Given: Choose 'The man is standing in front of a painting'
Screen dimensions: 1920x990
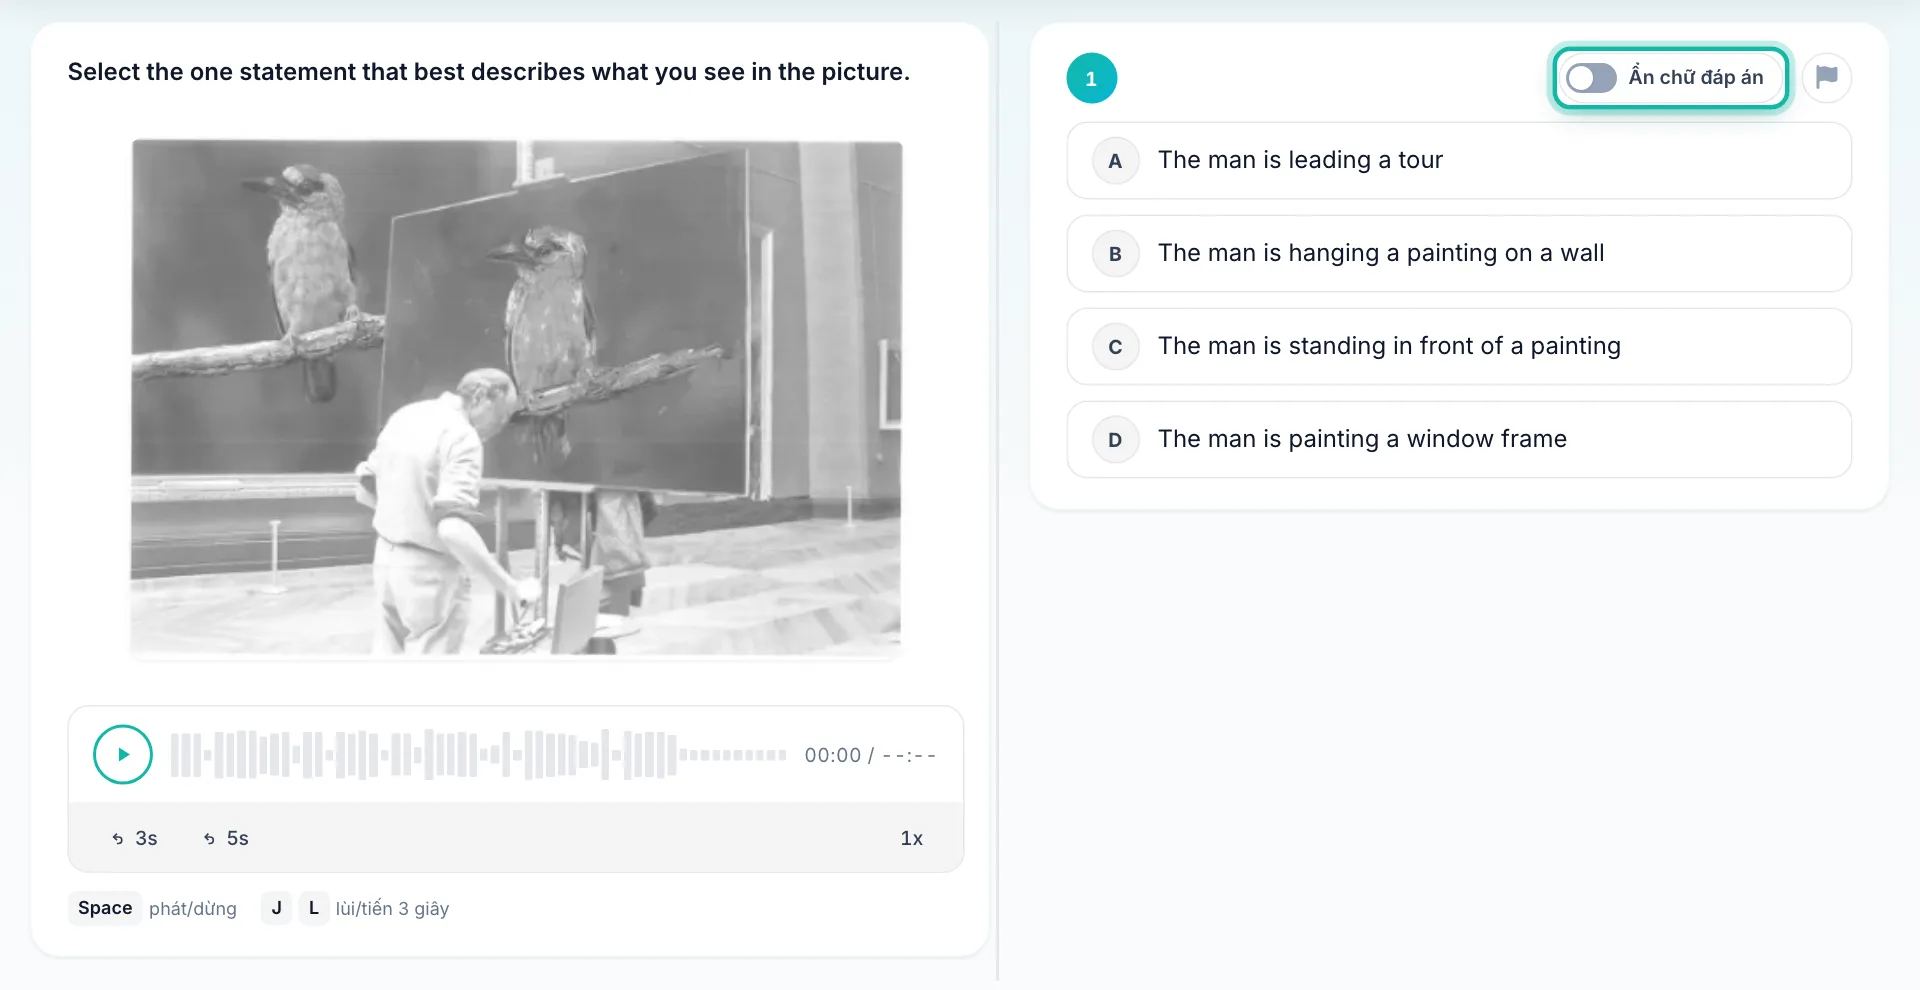Looking at the screenshot, I should pos(1459,347).
